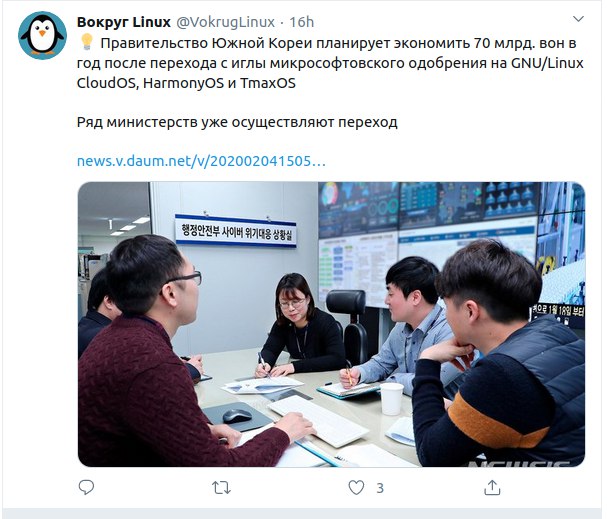Open the Вокруг Linux penguin avatar

(42, 36)
